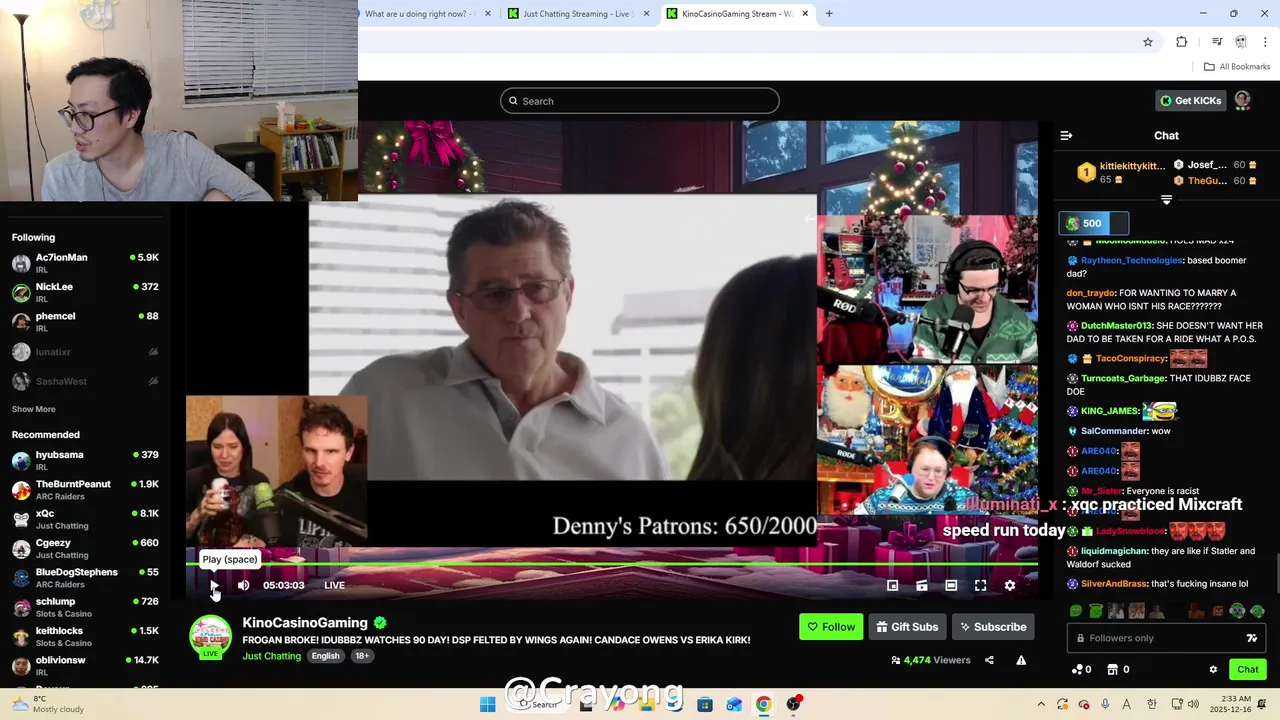Jump to LIVE in the player
Image resolution: width=1280 pixels, height=720 pixels.
pyautogui.click(x=334, y=585)
